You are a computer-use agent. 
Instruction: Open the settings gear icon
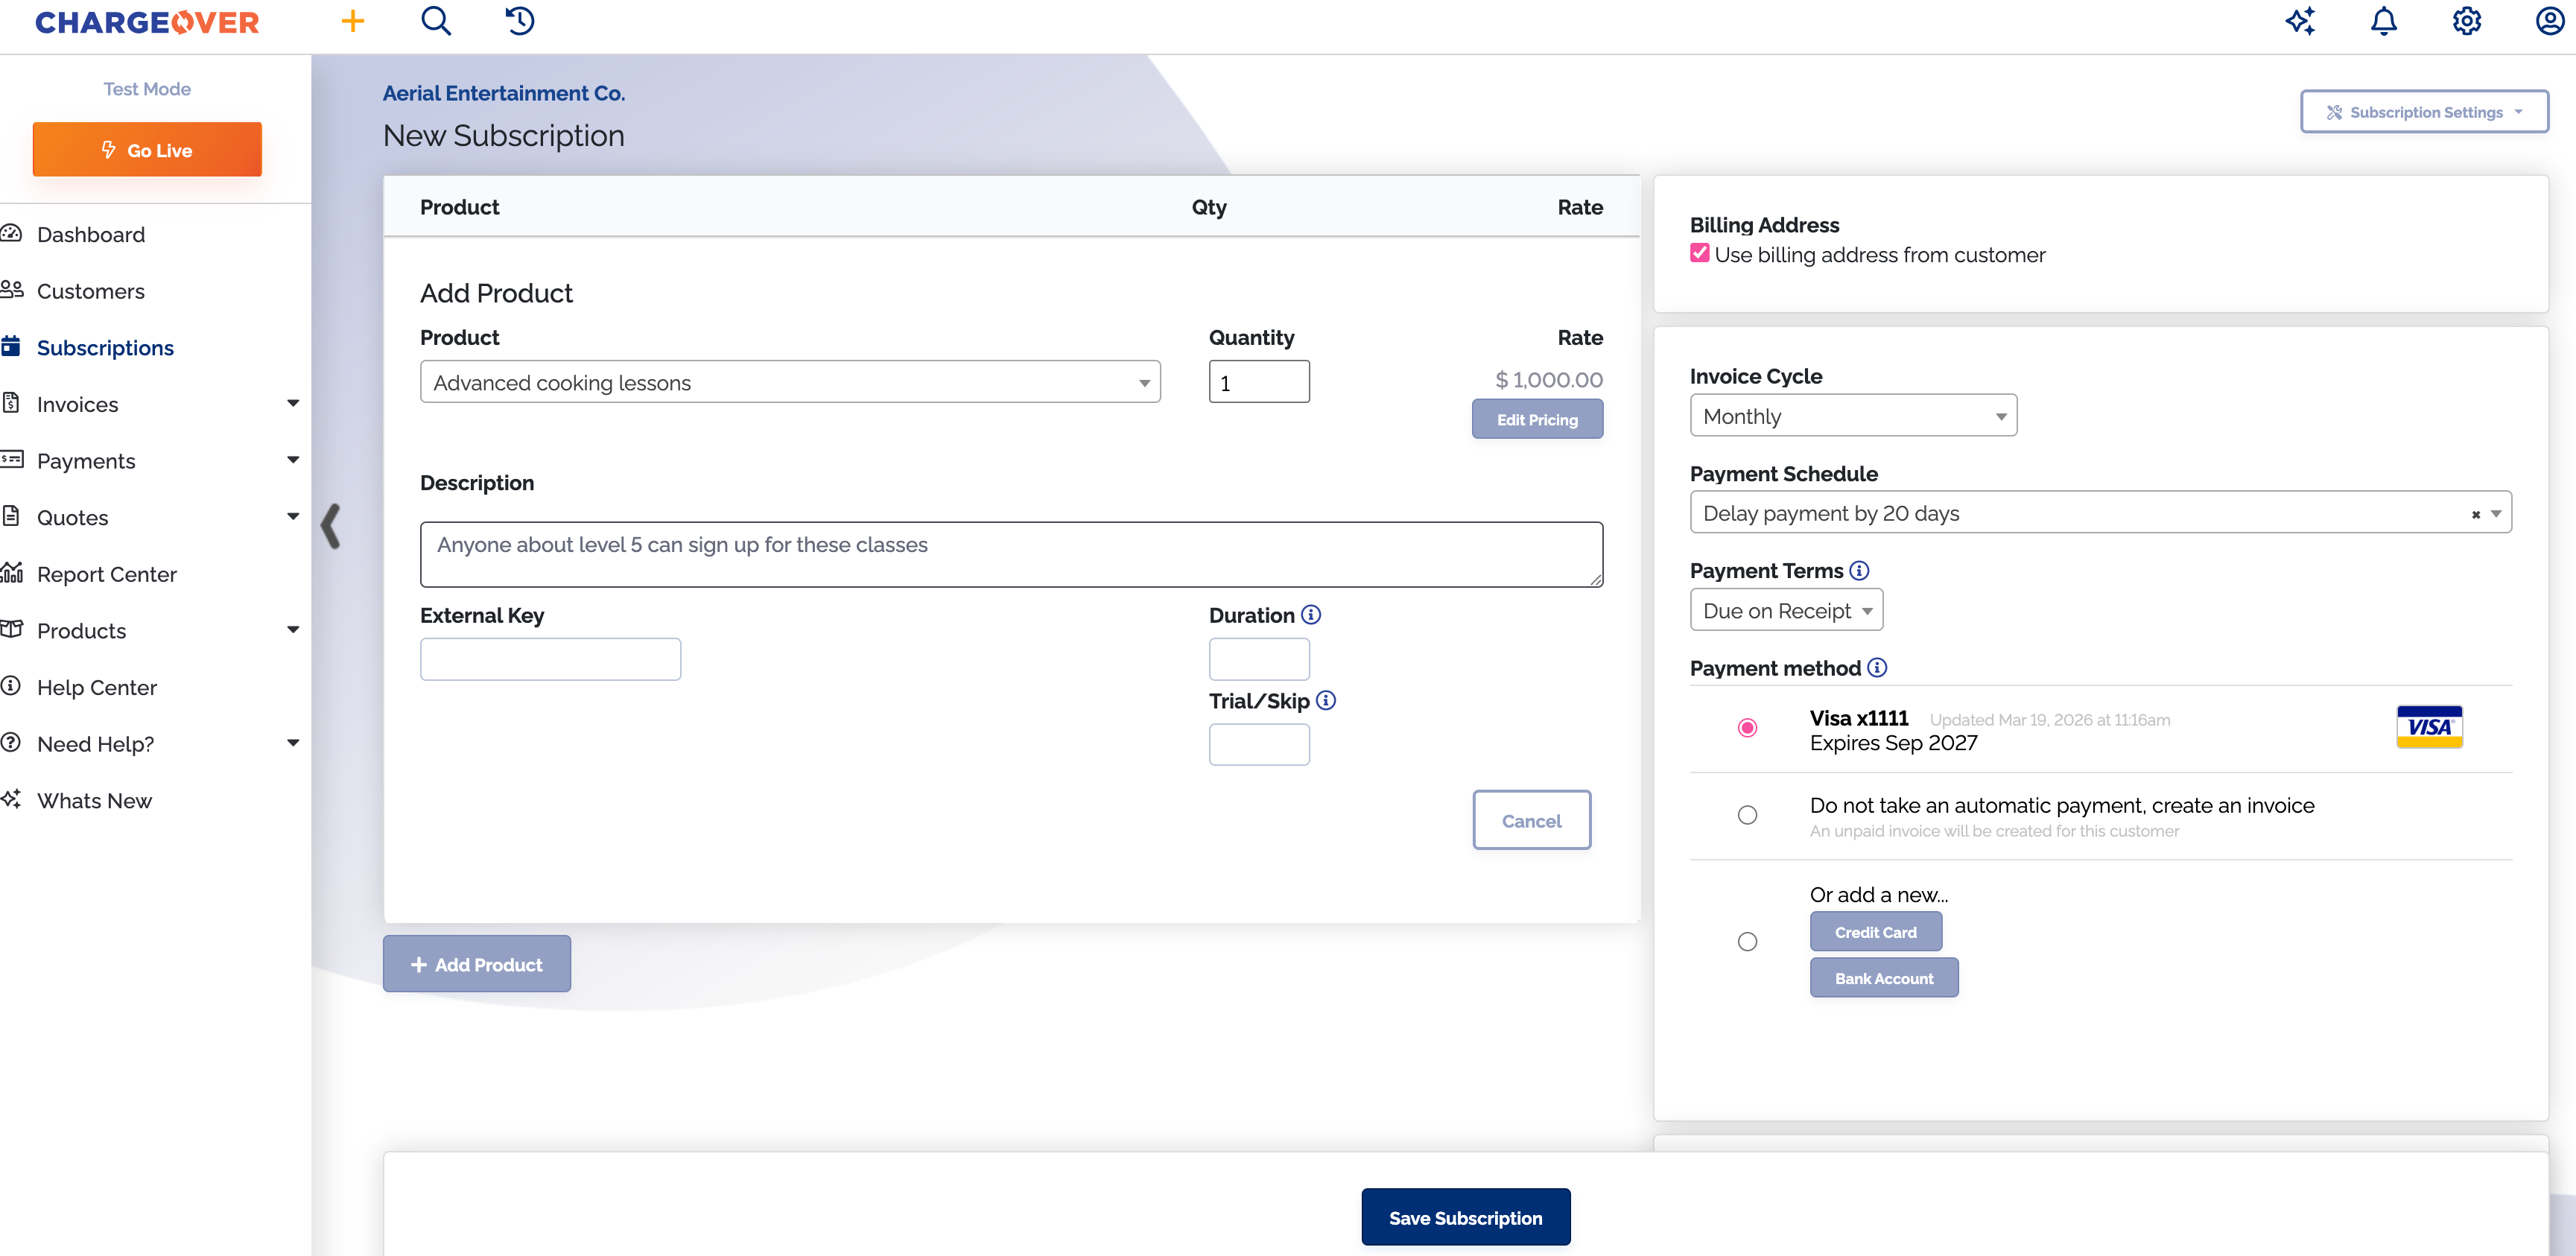2467,21
